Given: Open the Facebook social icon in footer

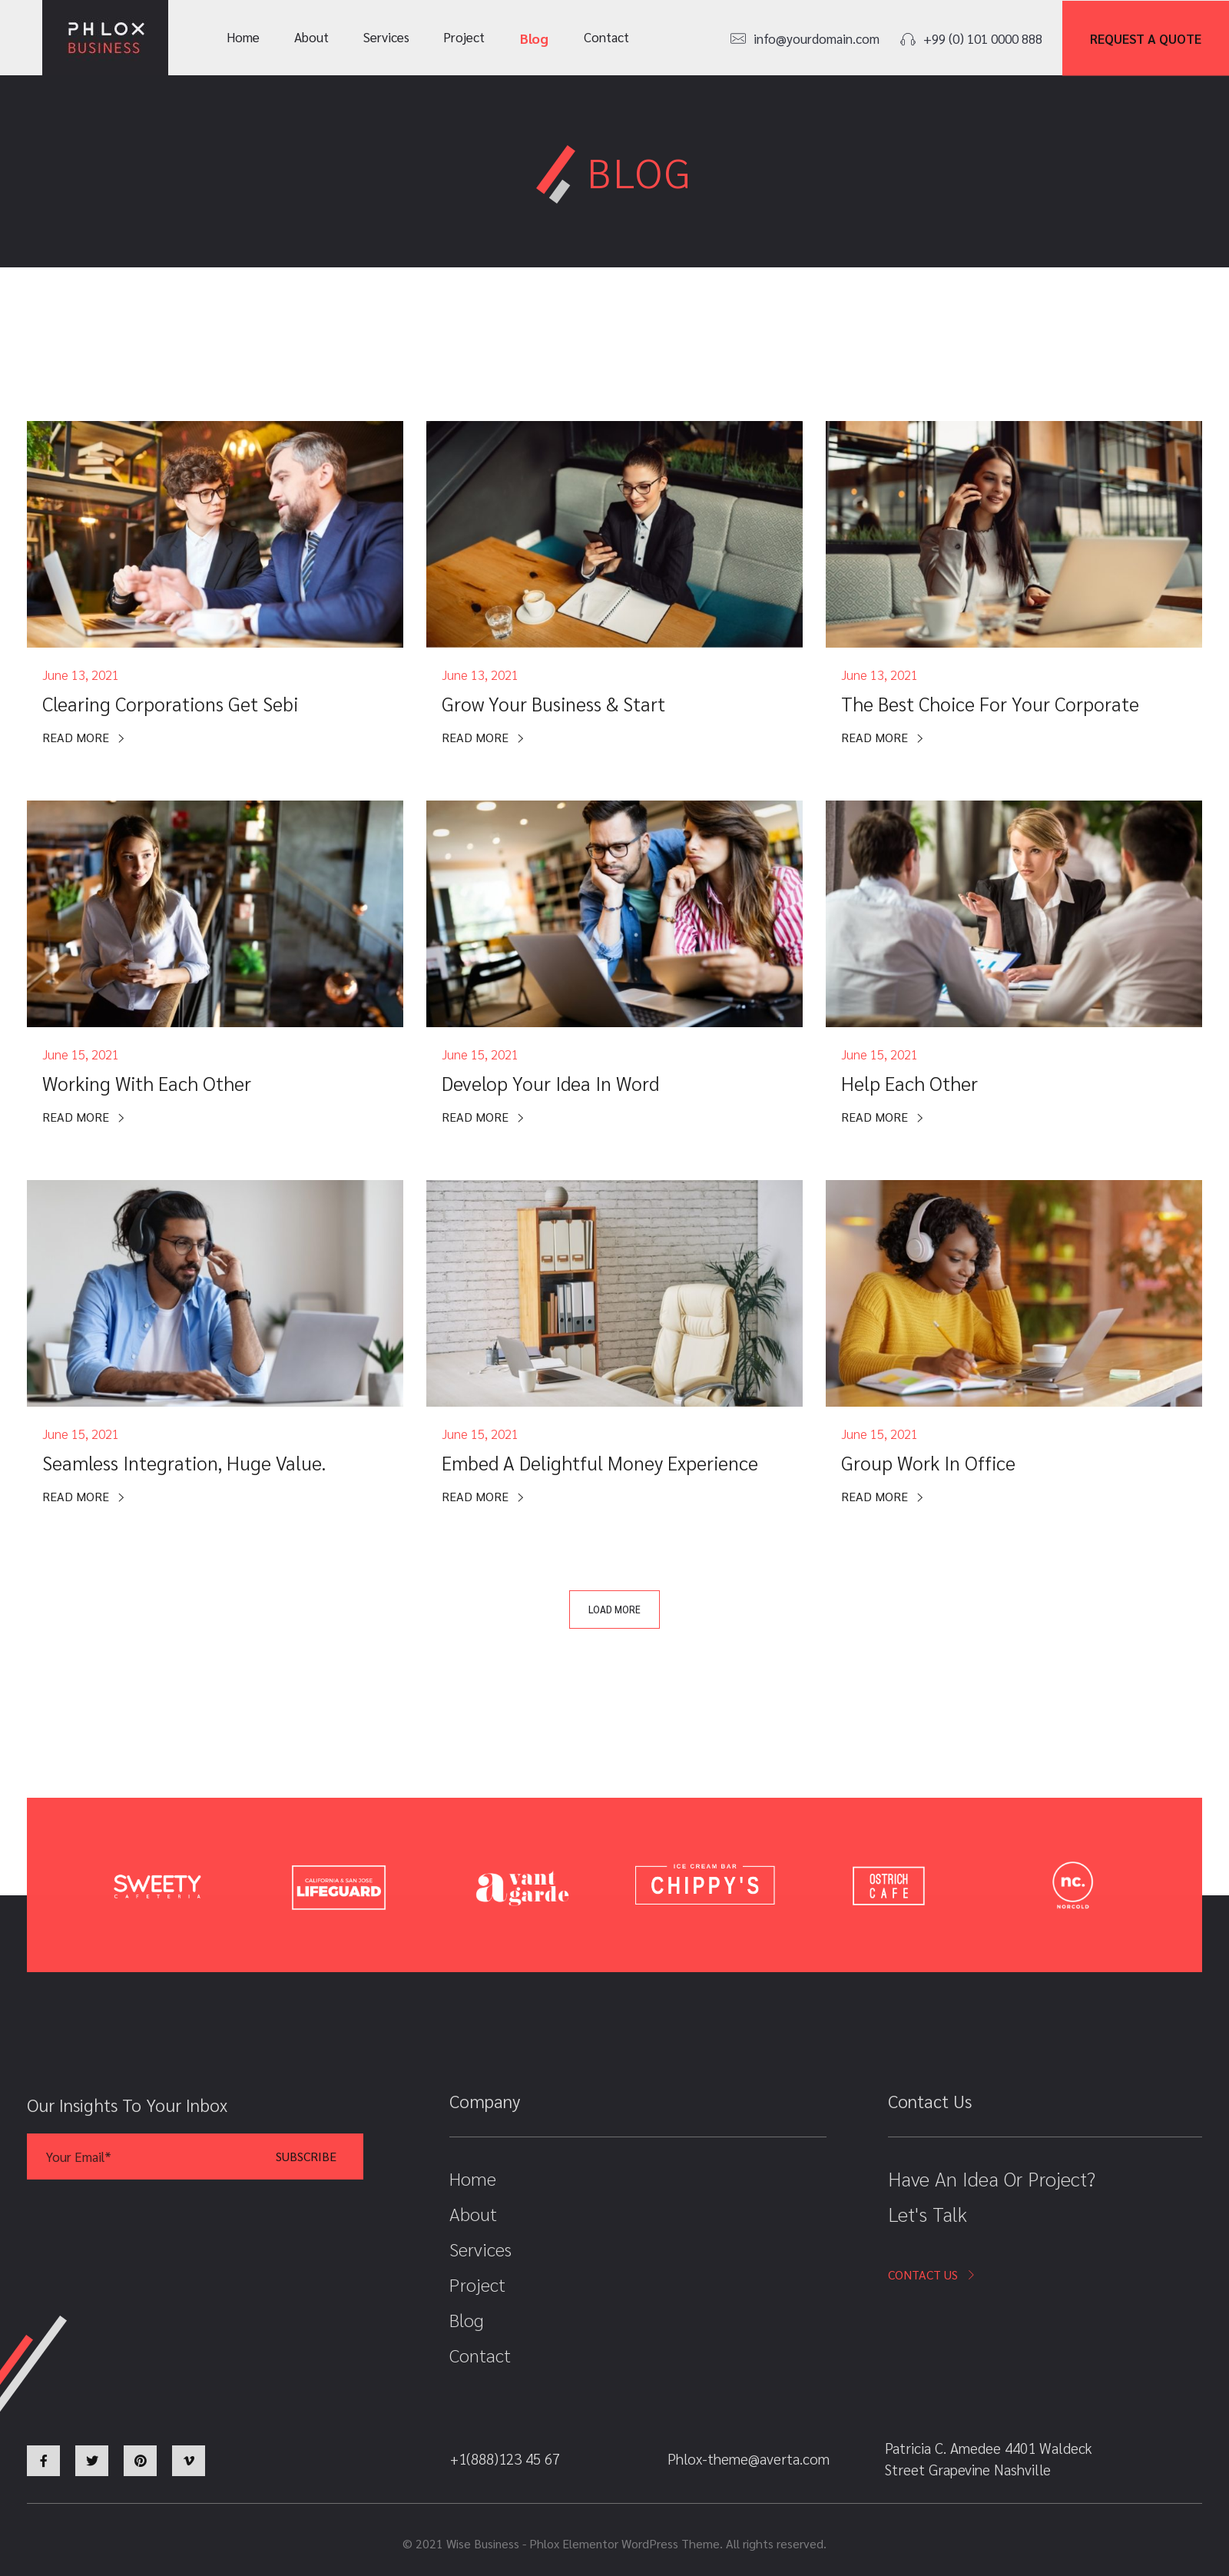Looking at the screenshot, I should 43,2460.
